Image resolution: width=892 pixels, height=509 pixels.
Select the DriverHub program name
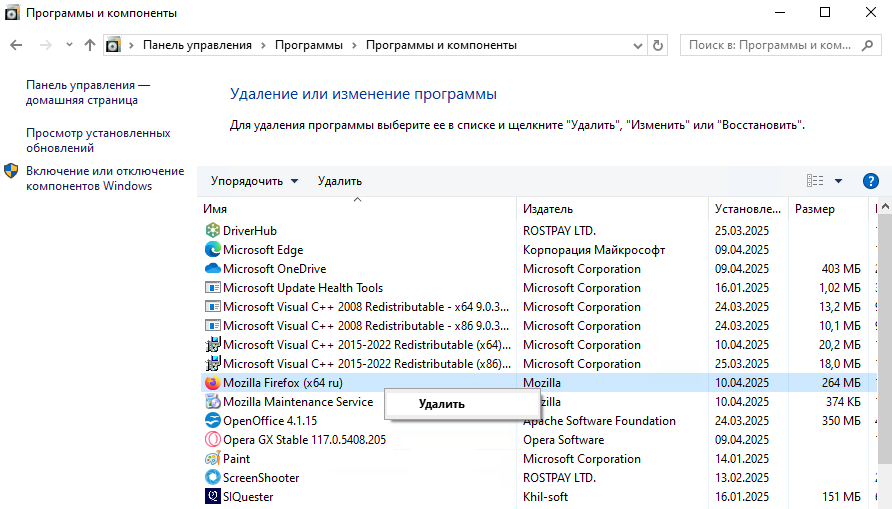[250, 230]
